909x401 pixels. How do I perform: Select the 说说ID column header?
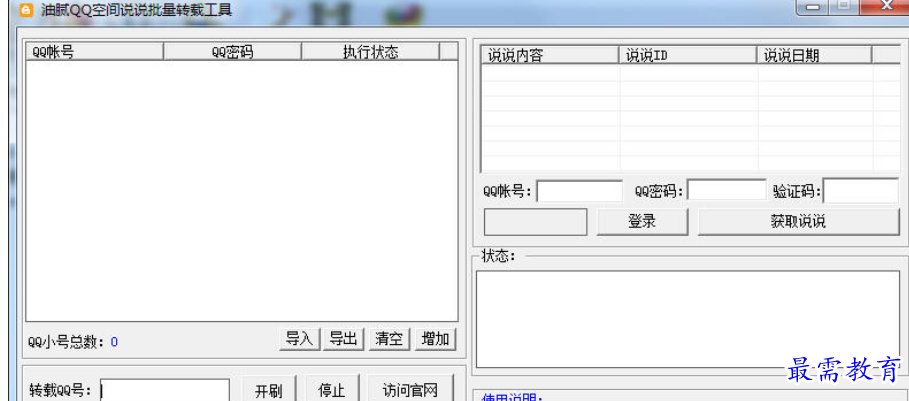(688, 55)
